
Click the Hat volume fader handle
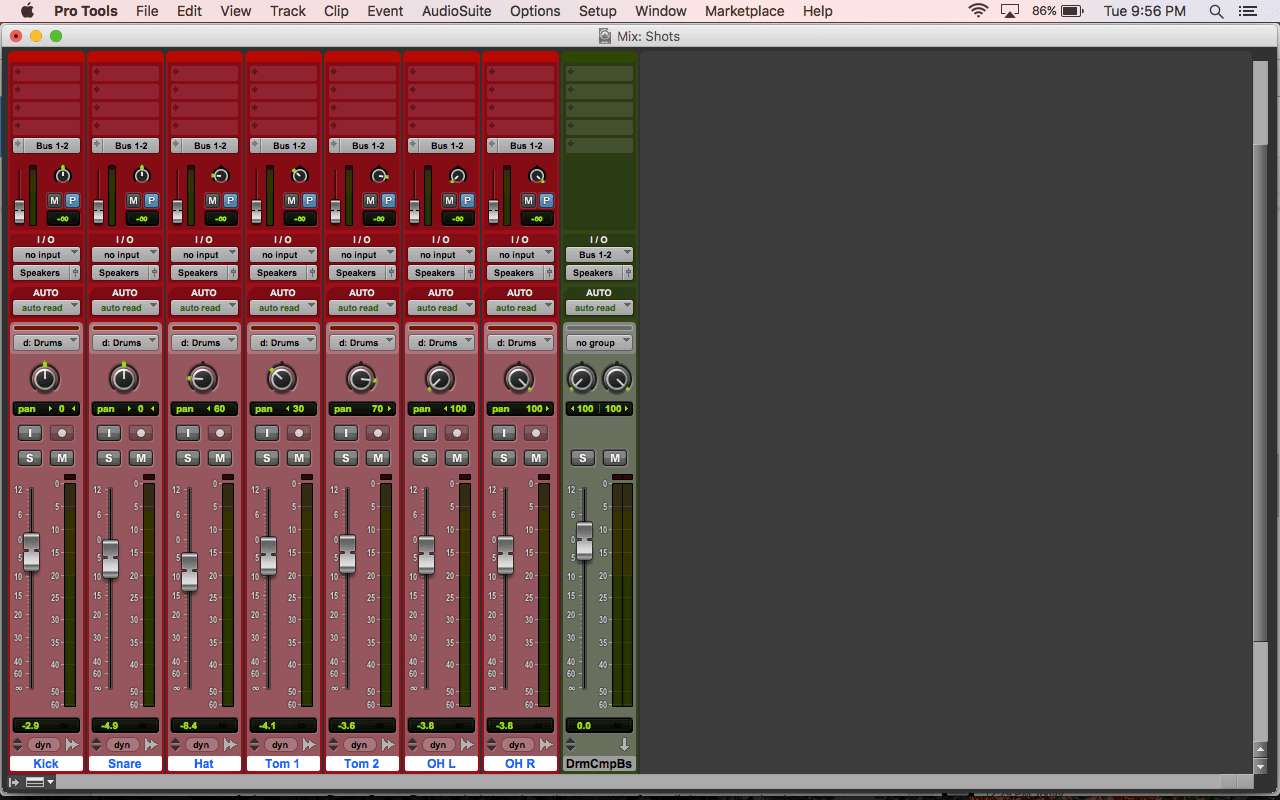pos(189,572)
